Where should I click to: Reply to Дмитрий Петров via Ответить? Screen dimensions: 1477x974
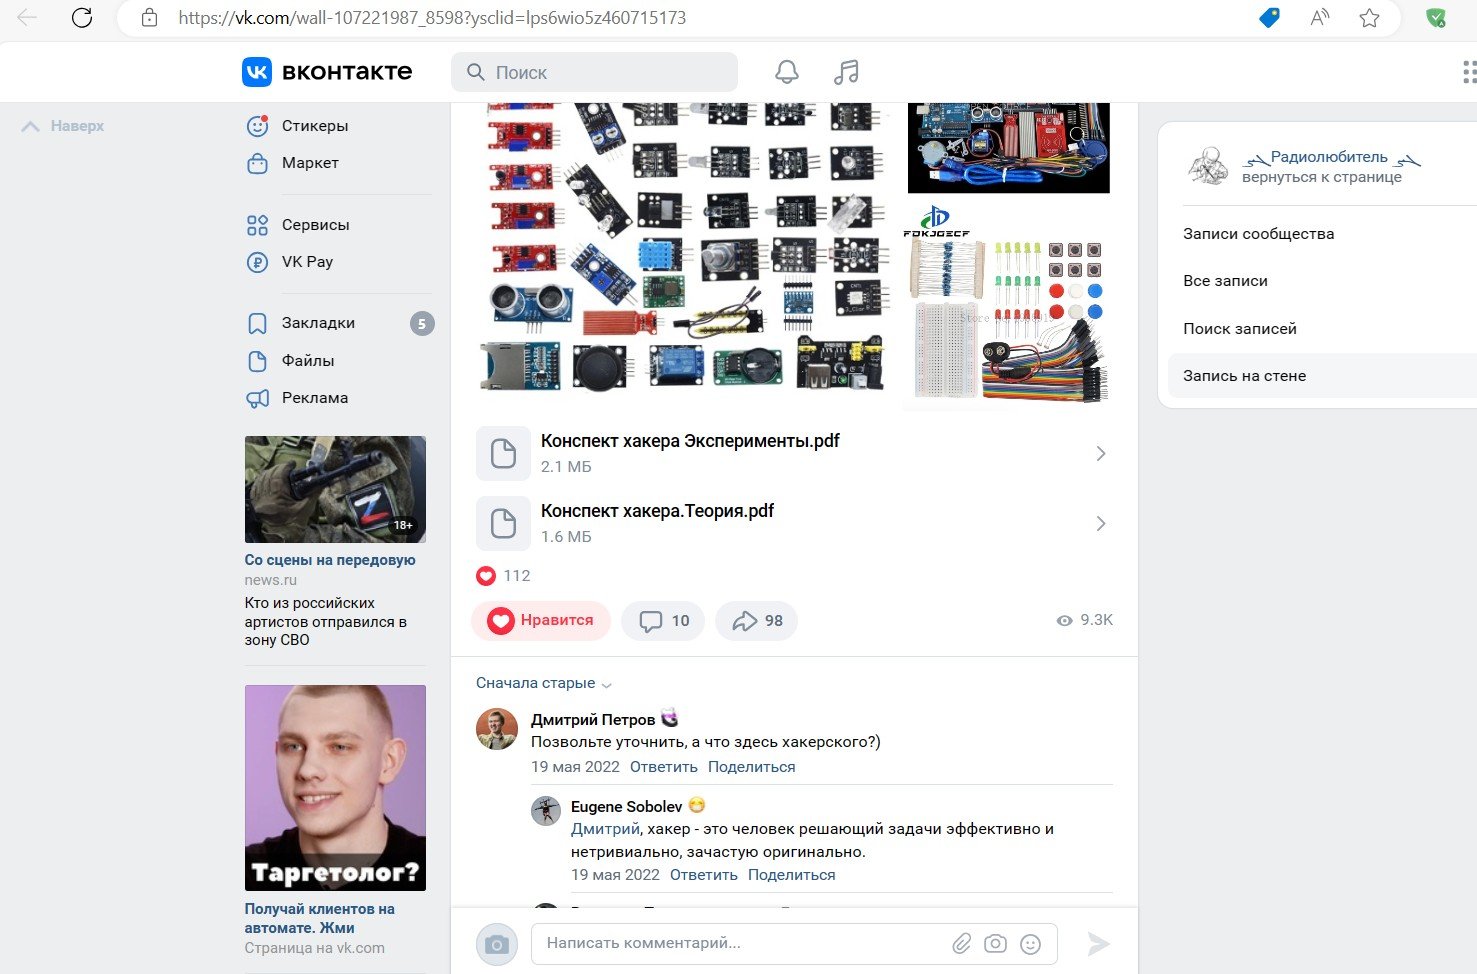663,766
